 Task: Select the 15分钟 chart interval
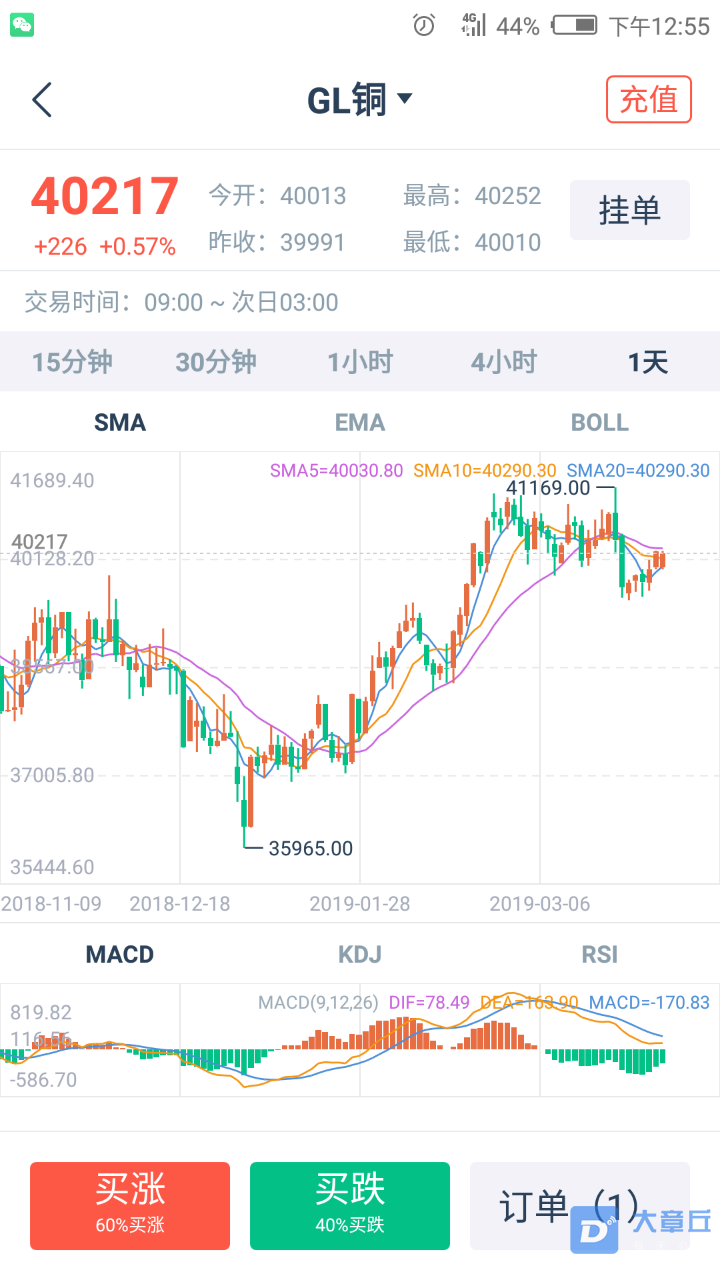pos(72,362)
